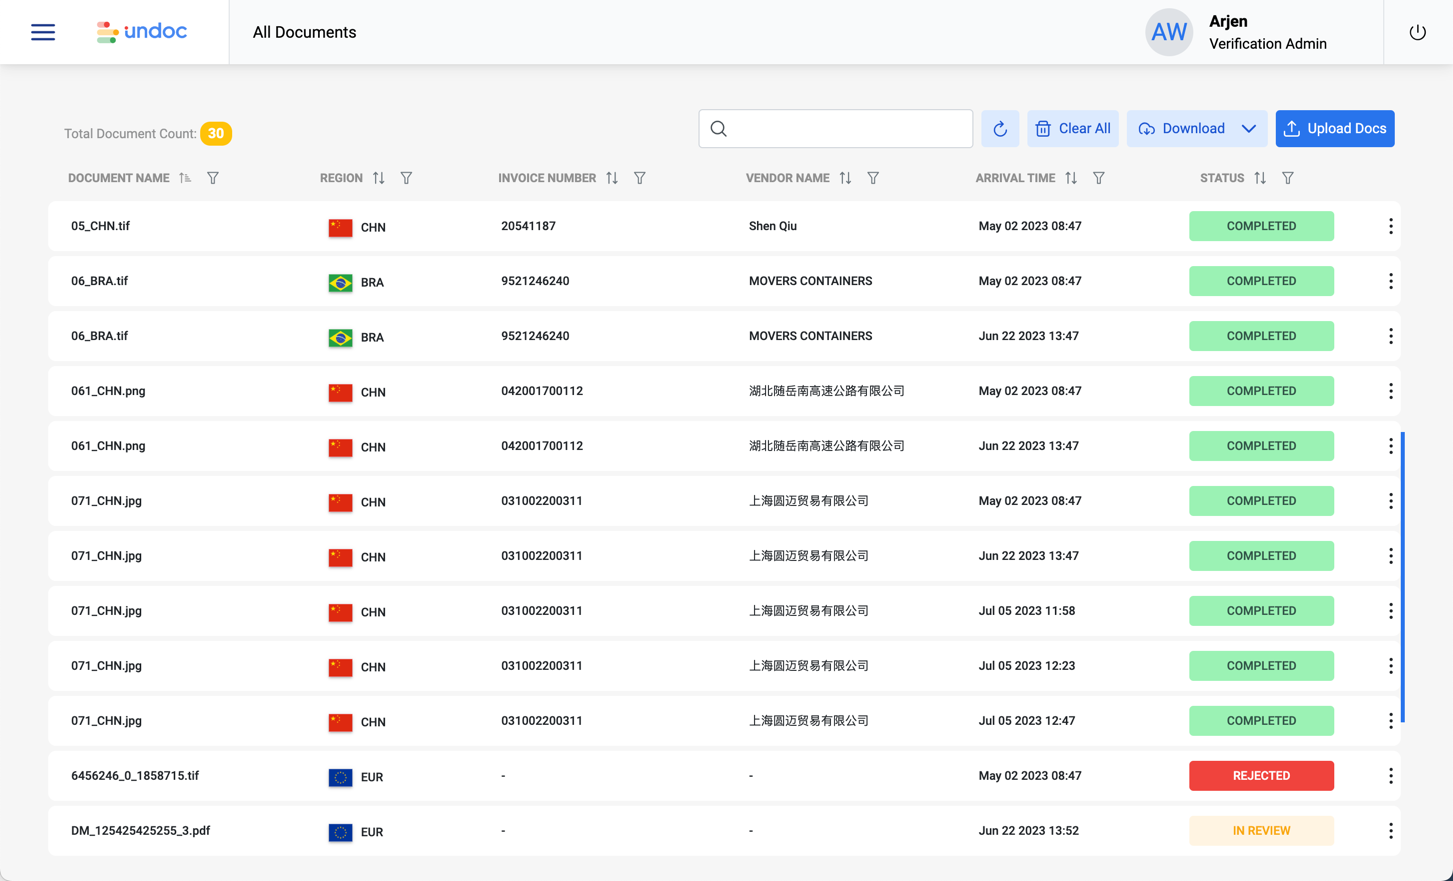Click the vertical table scrollbar
The width and height of the screenshot is (1453, 881).
pyautogui.click(x=1403, y=577)
